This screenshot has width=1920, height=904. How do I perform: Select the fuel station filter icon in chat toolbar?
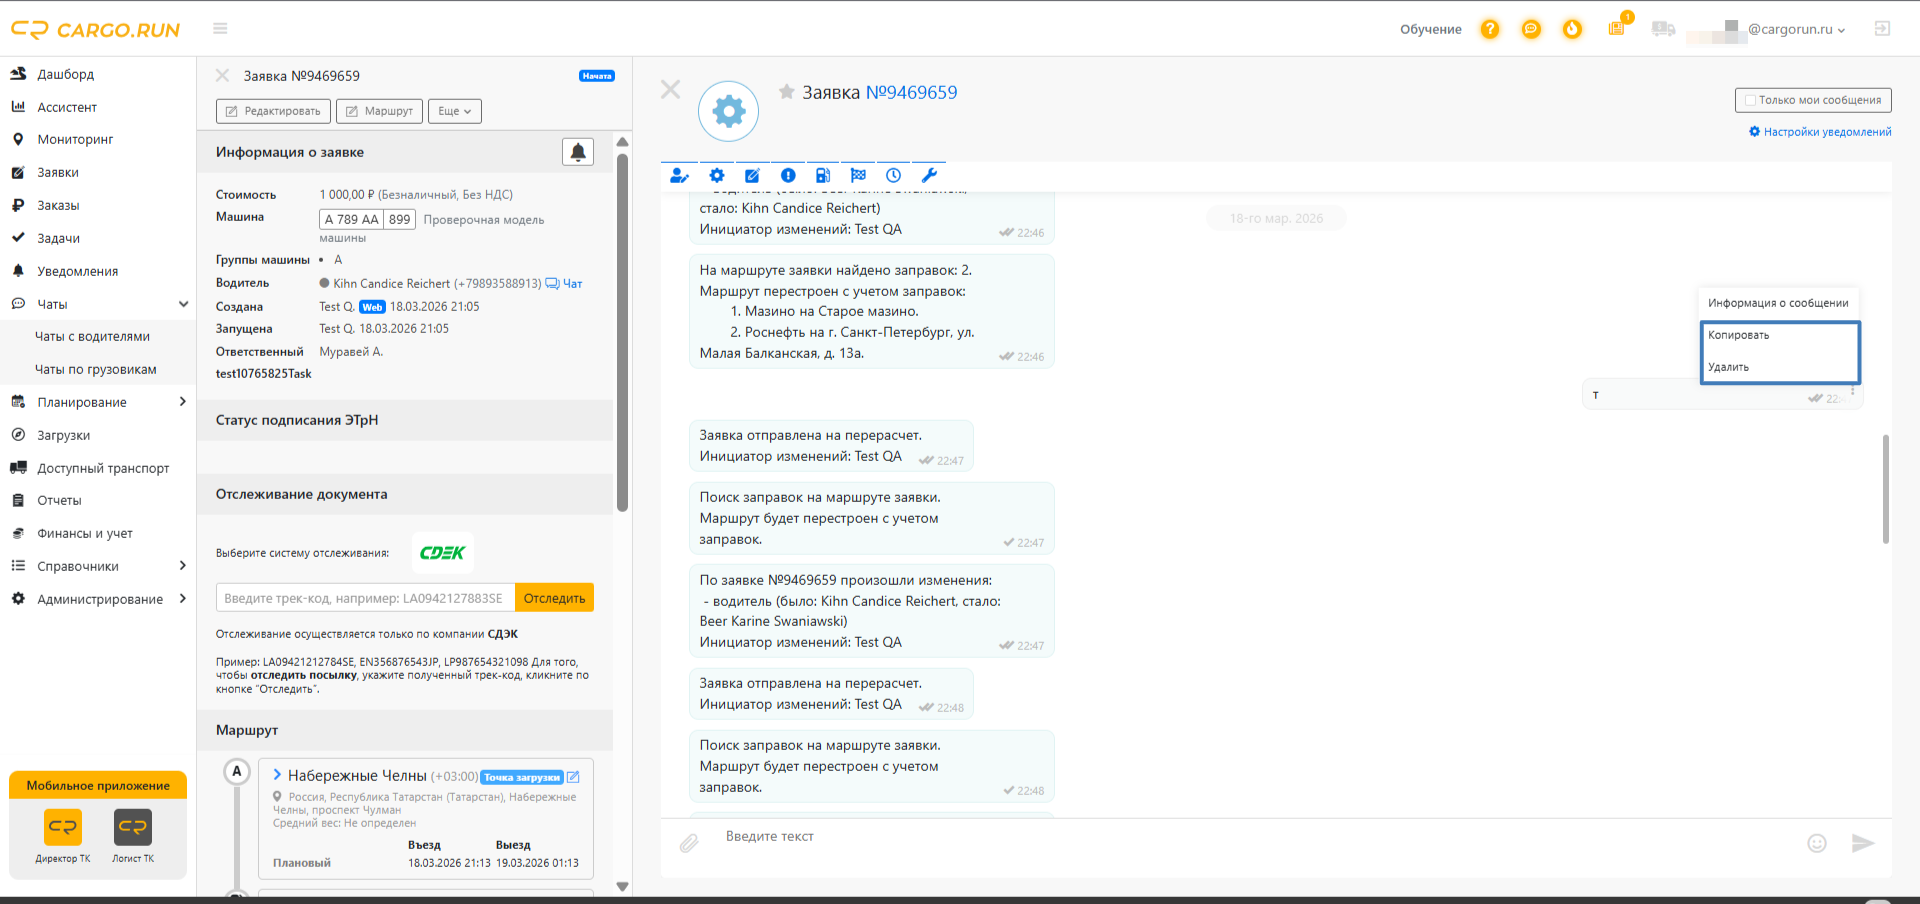click(x=823, y=176)
